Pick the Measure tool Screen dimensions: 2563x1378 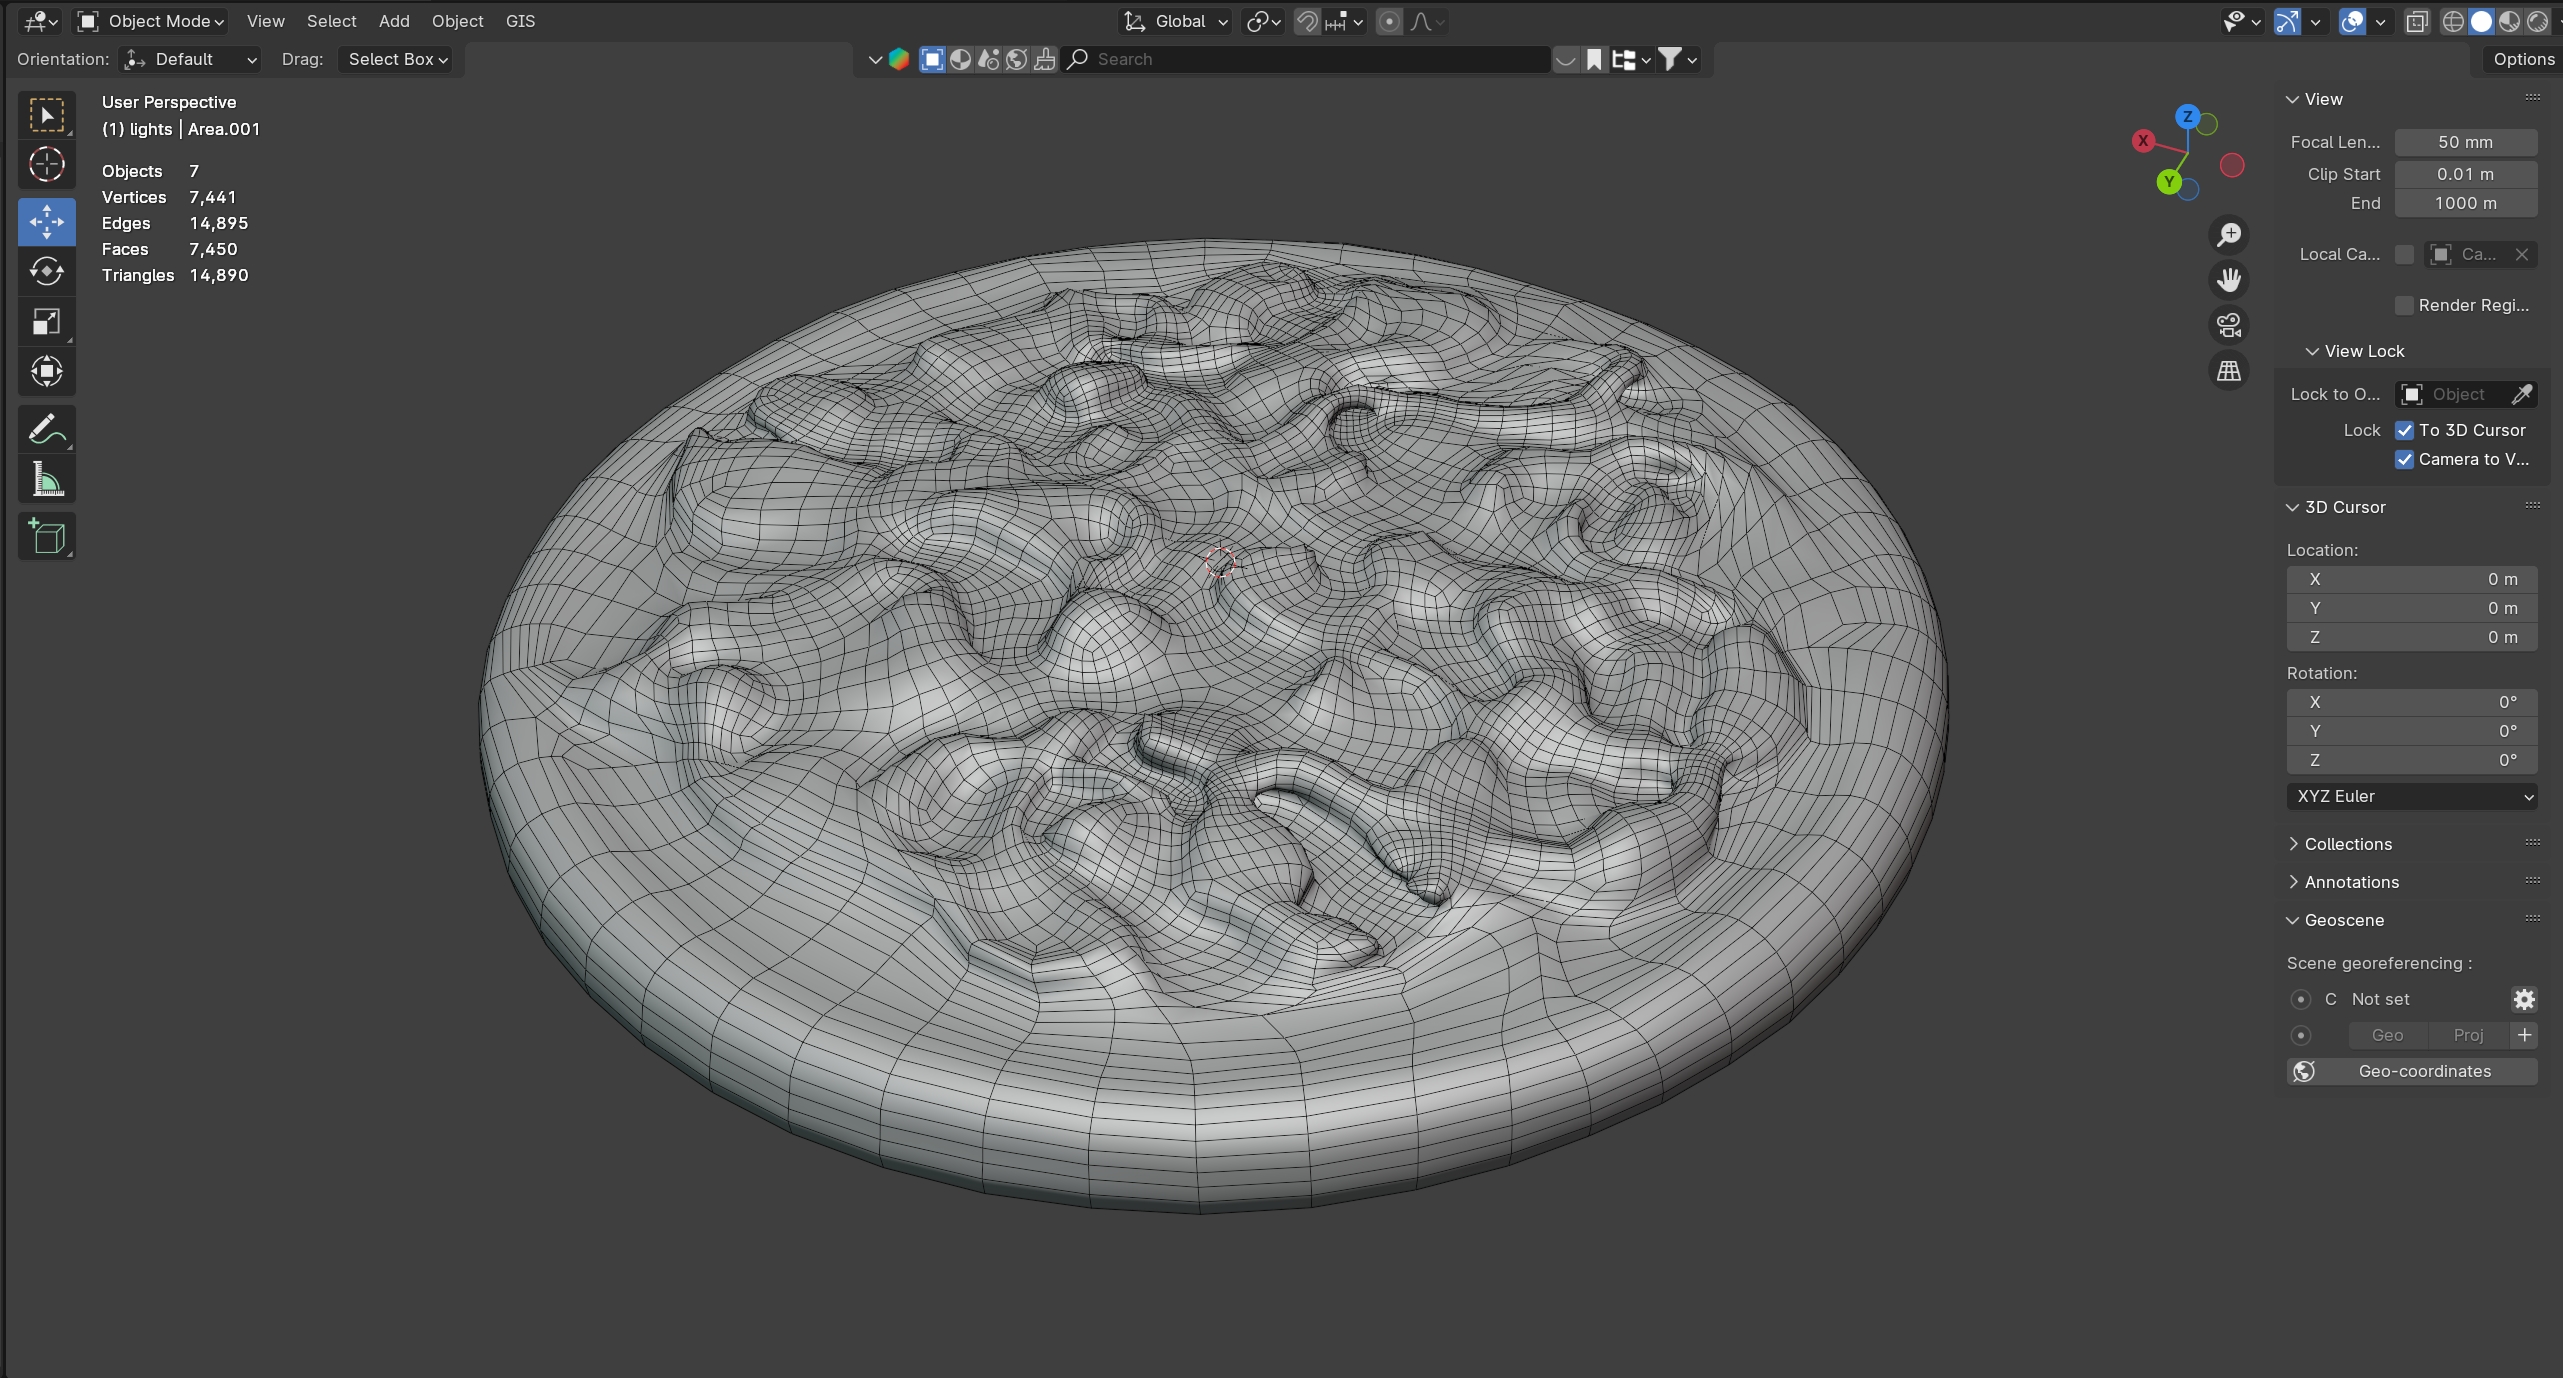coord(46,480)
